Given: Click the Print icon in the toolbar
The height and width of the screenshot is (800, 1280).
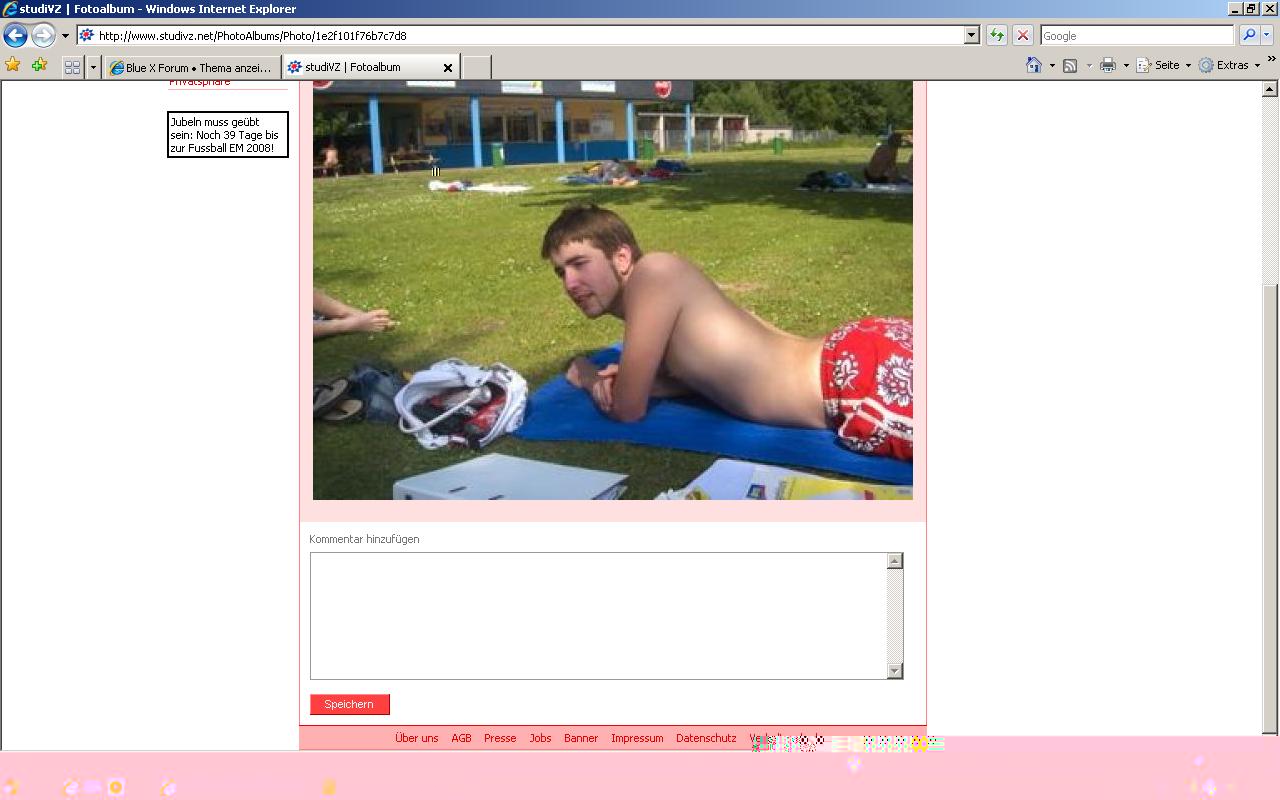Looking at the screenshot, I should pos(1108,65).
